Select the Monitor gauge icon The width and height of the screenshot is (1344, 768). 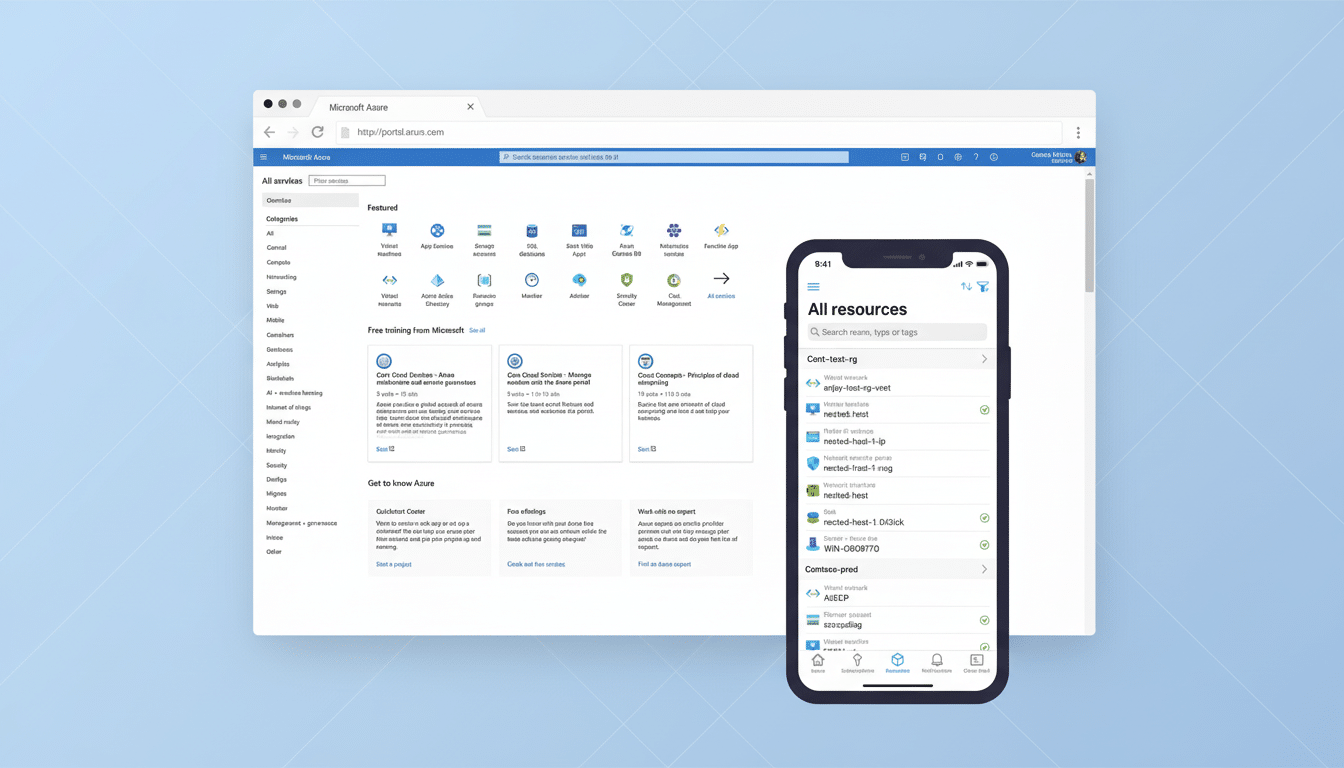tap(532, 282)
